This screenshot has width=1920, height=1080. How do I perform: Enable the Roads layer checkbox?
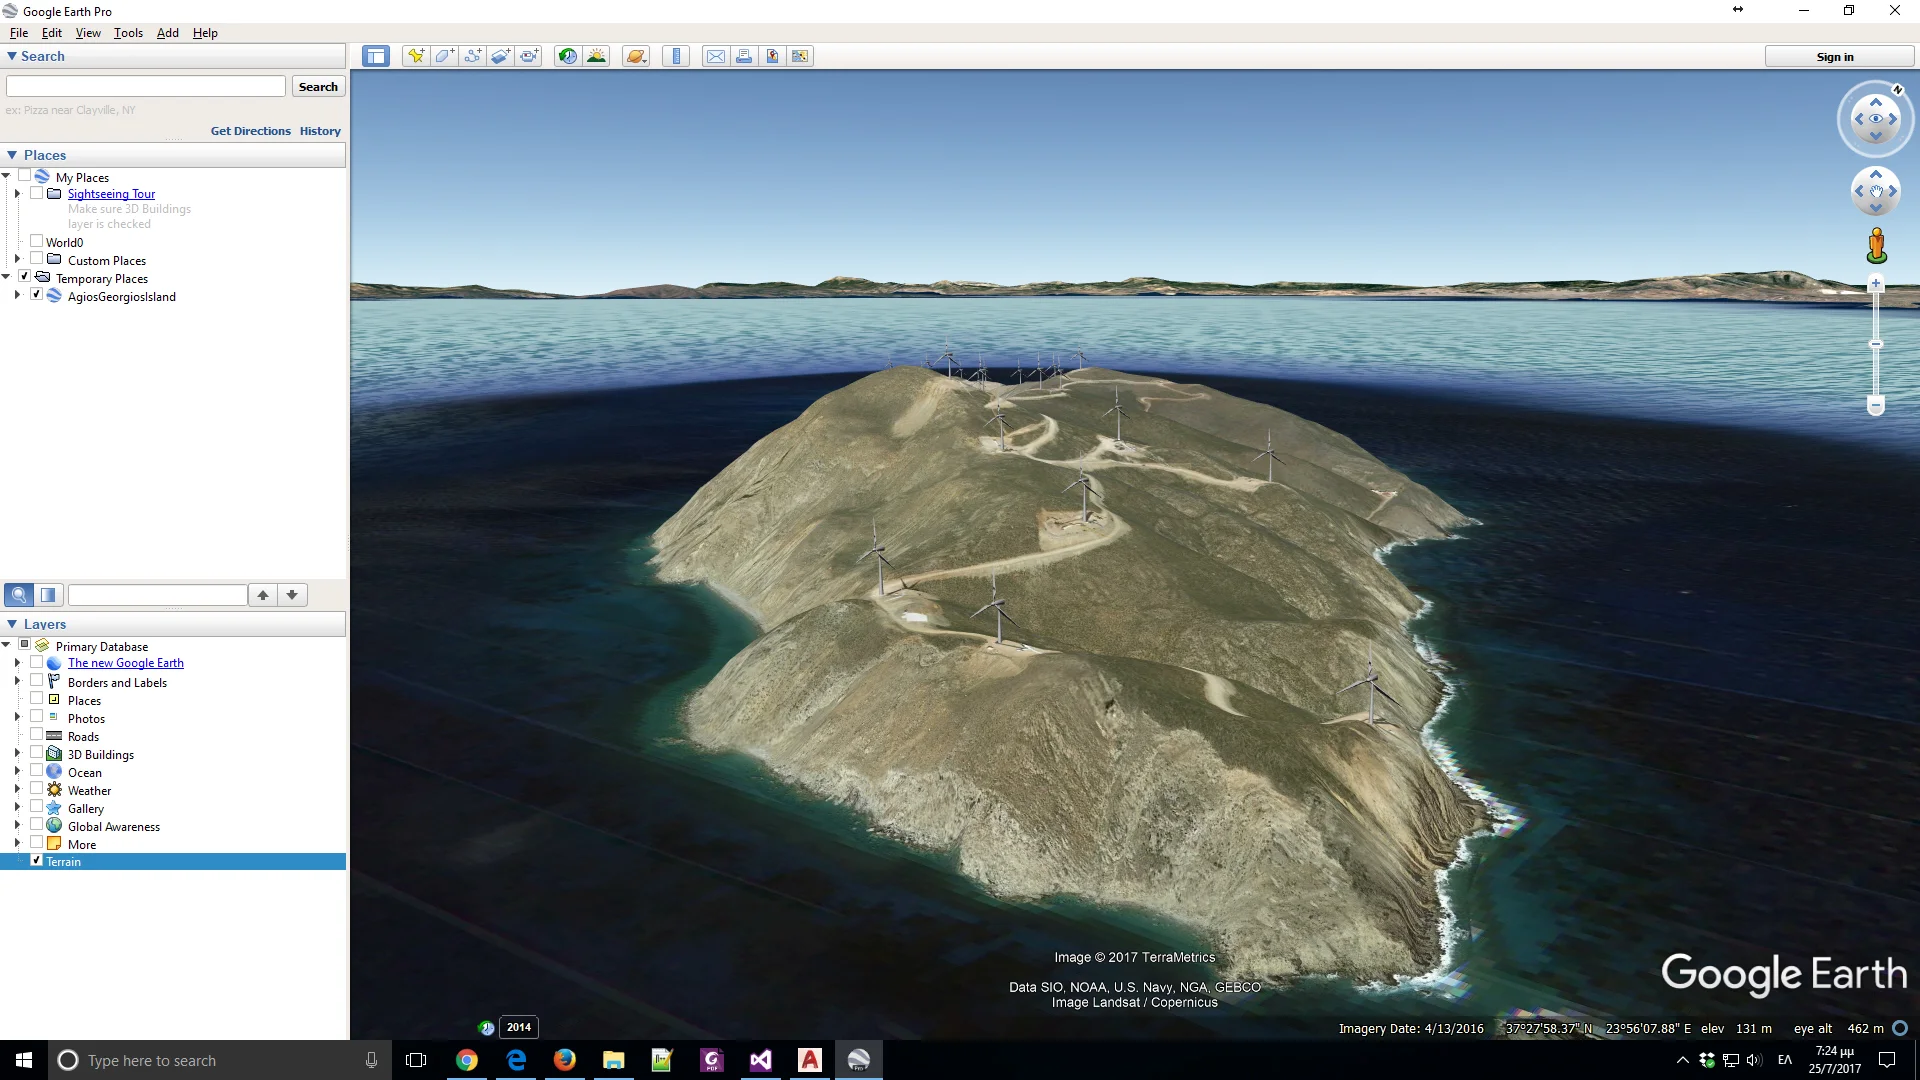37,736
